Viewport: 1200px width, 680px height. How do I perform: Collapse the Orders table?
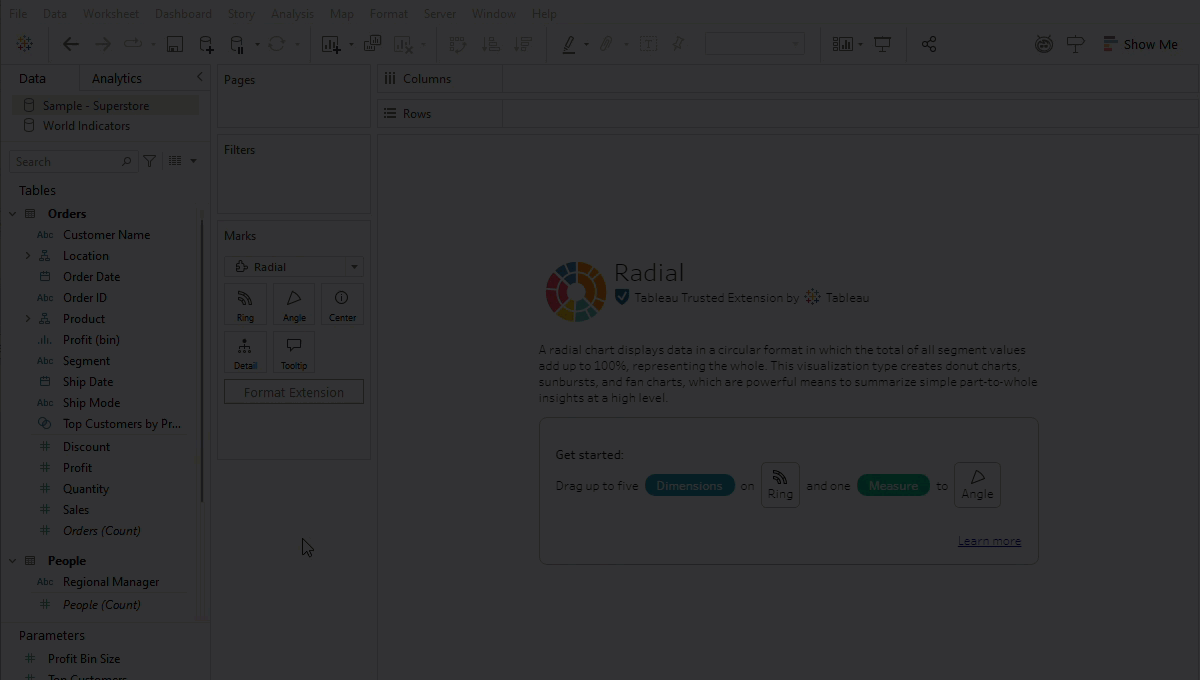click(x=13, y=214)
